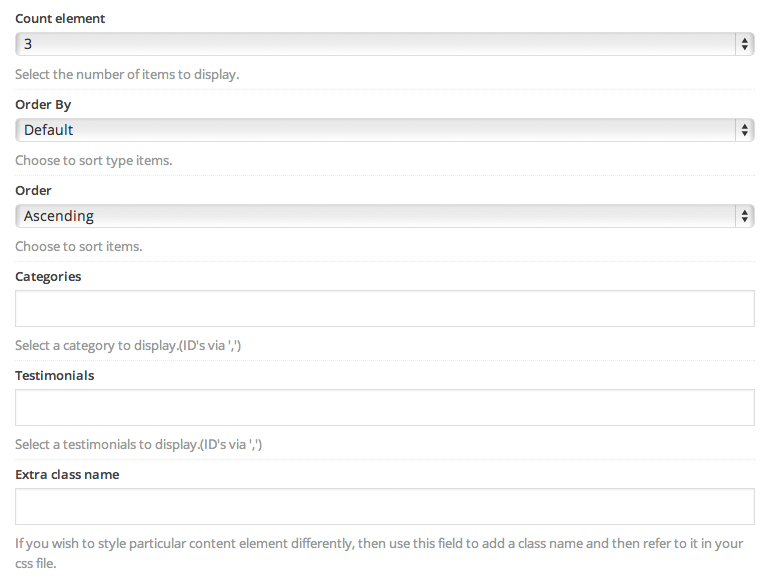Click the css file class name help text

379,554
